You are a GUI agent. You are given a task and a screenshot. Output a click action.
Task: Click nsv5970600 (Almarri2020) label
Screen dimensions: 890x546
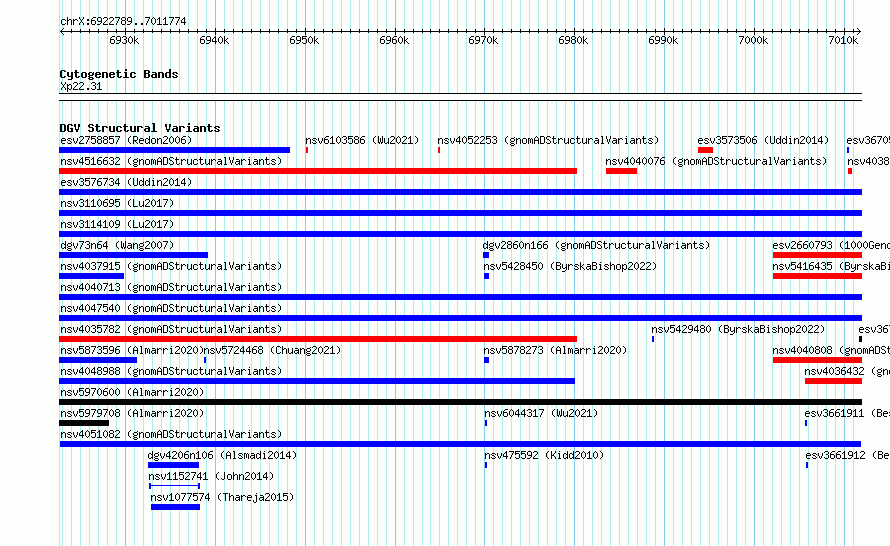(x=132, y=392)
